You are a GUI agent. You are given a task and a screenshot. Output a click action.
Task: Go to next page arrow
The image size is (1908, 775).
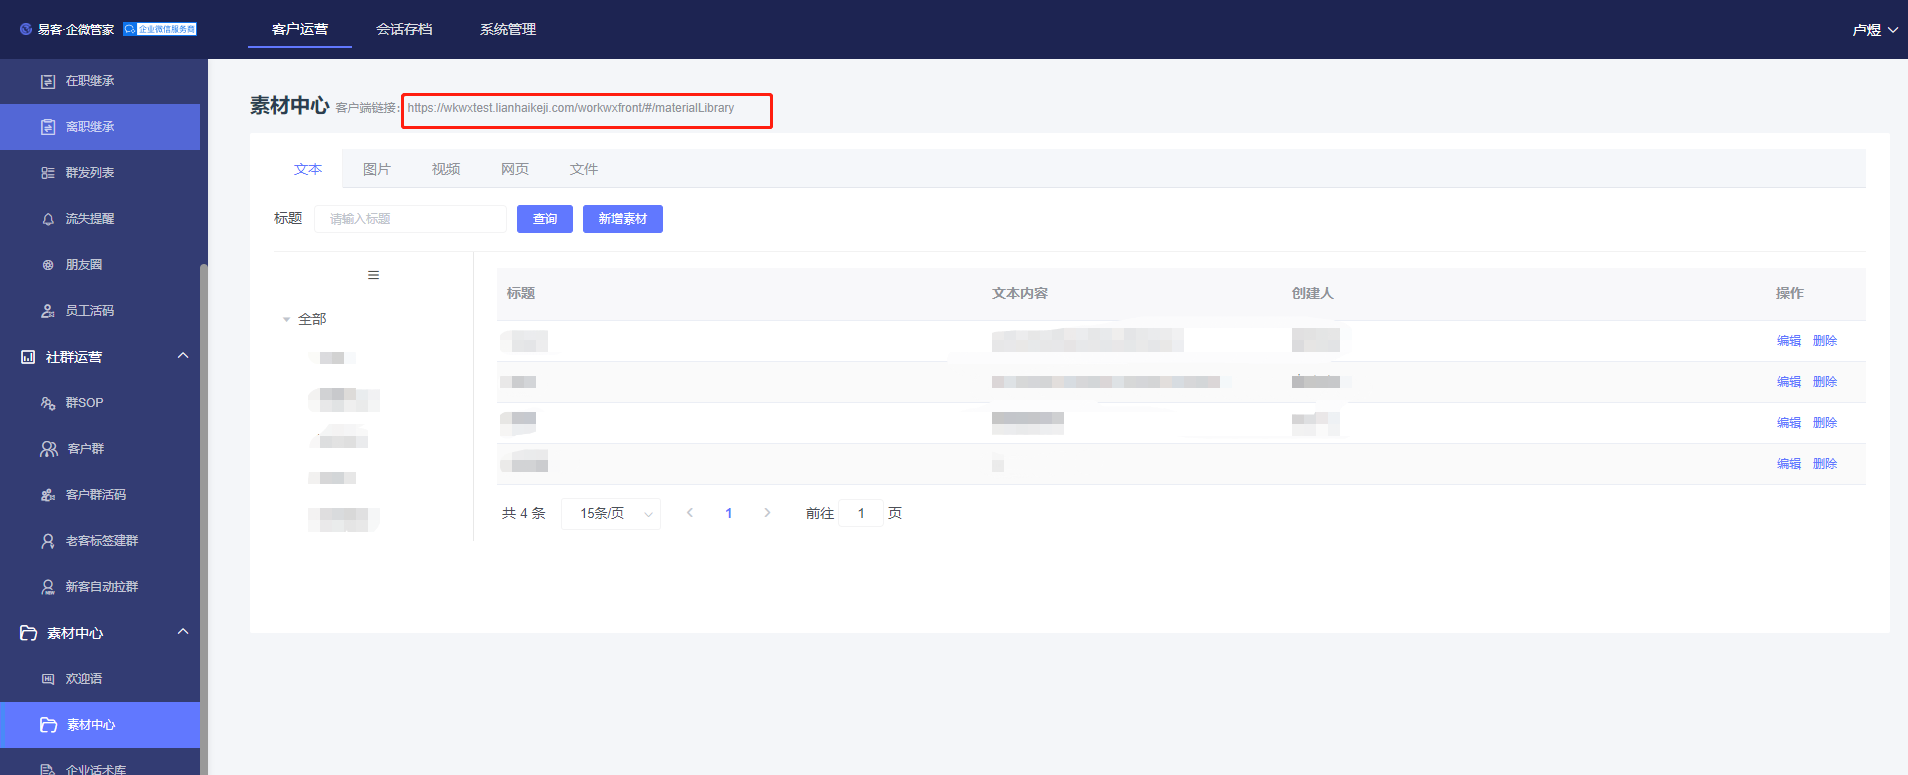(x=767, y=513)
